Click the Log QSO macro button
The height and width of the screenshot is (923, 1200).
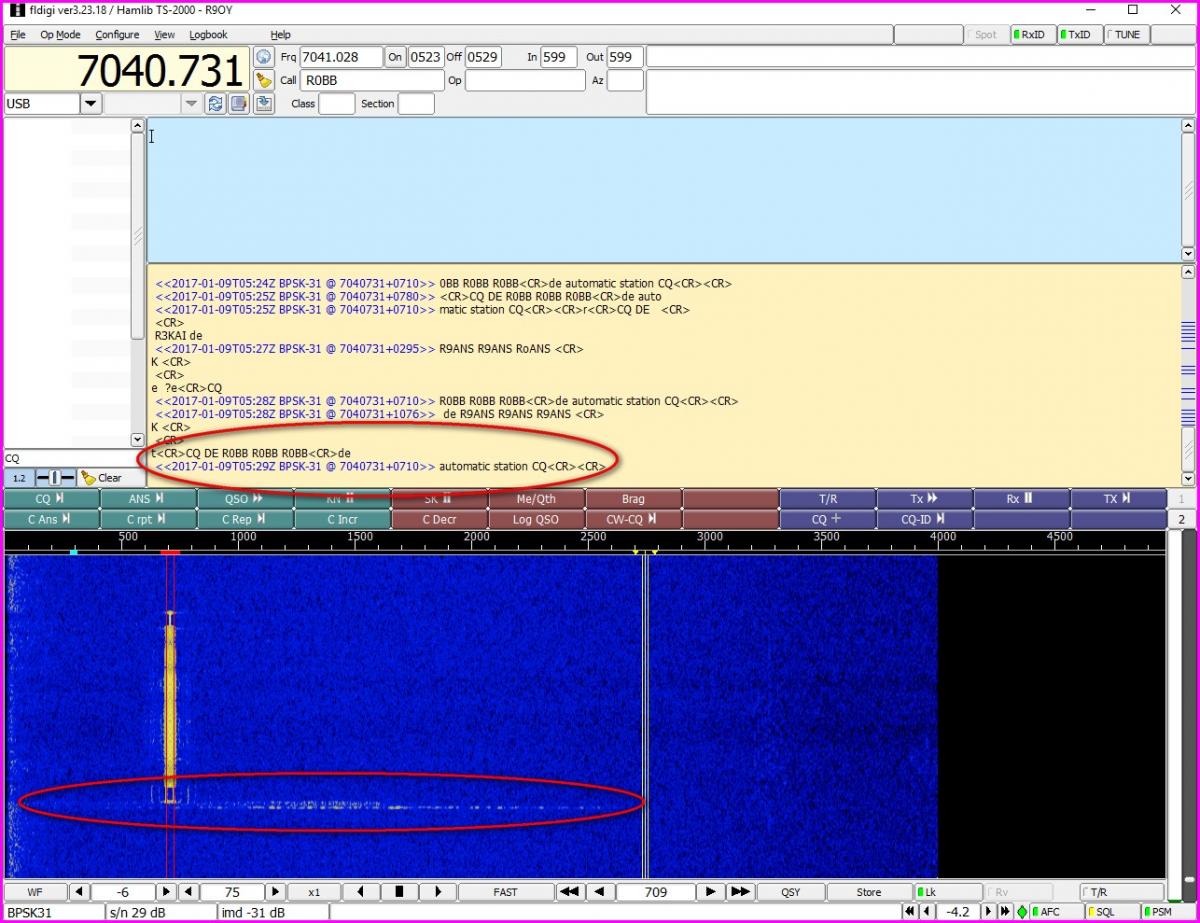pyautogui.click(x=536, y=519)
